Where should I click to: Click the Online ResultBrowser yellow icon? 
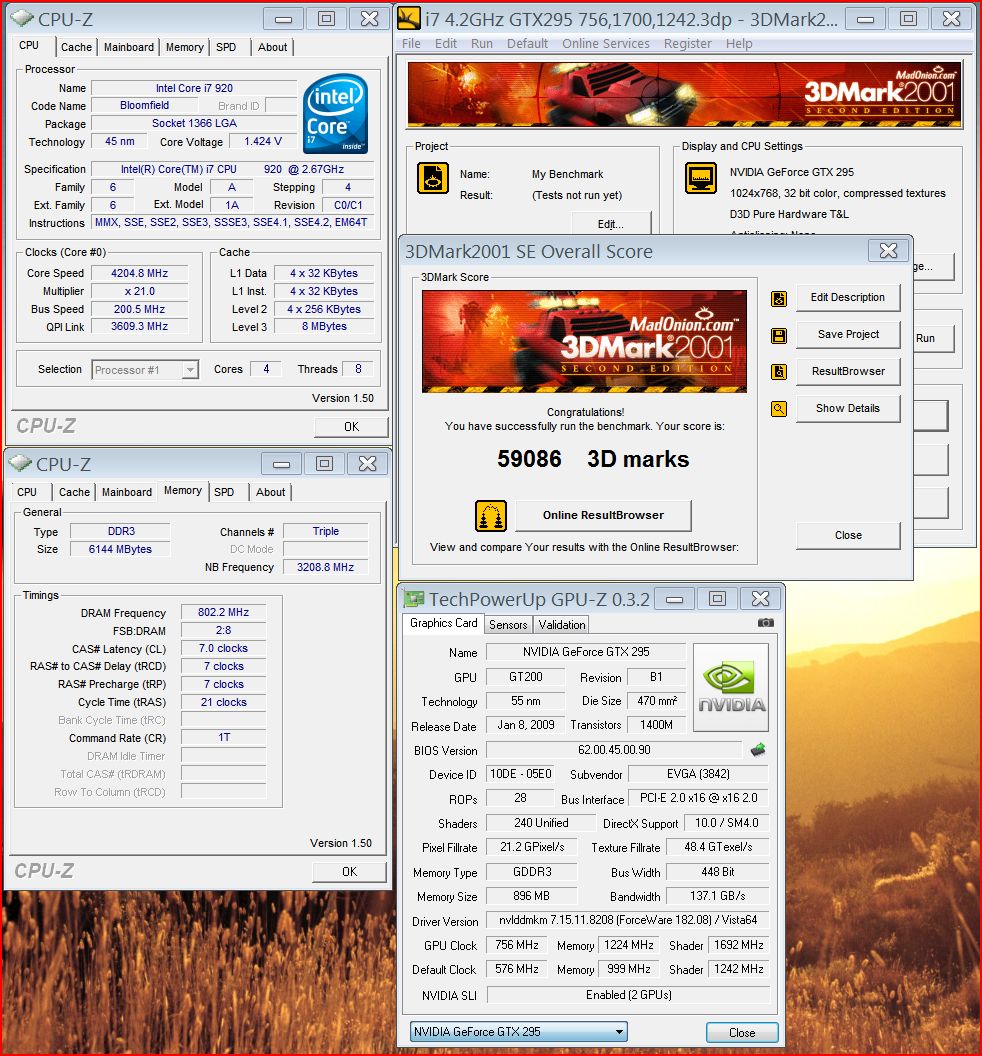[x=491, y=516]
